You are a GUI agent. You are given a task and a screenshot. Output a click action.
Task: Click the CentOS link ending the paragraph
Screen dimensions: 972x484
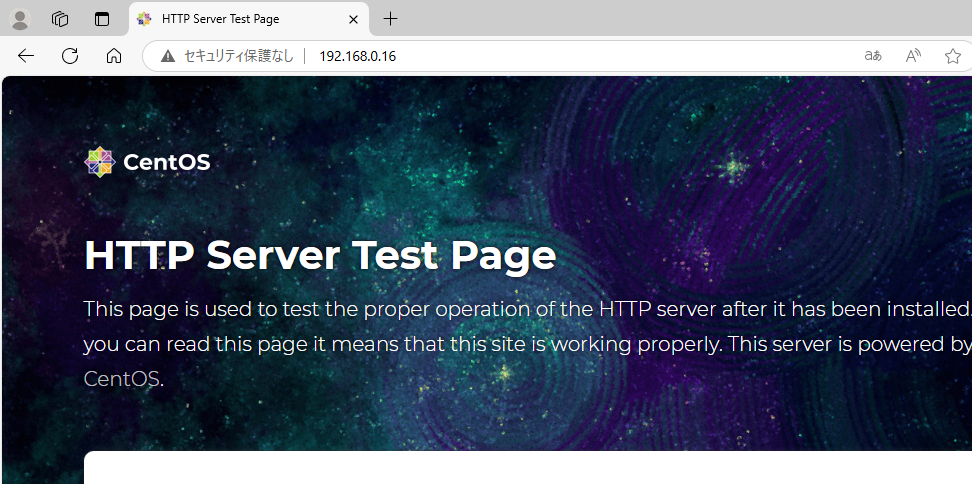[x=122, y=379]
